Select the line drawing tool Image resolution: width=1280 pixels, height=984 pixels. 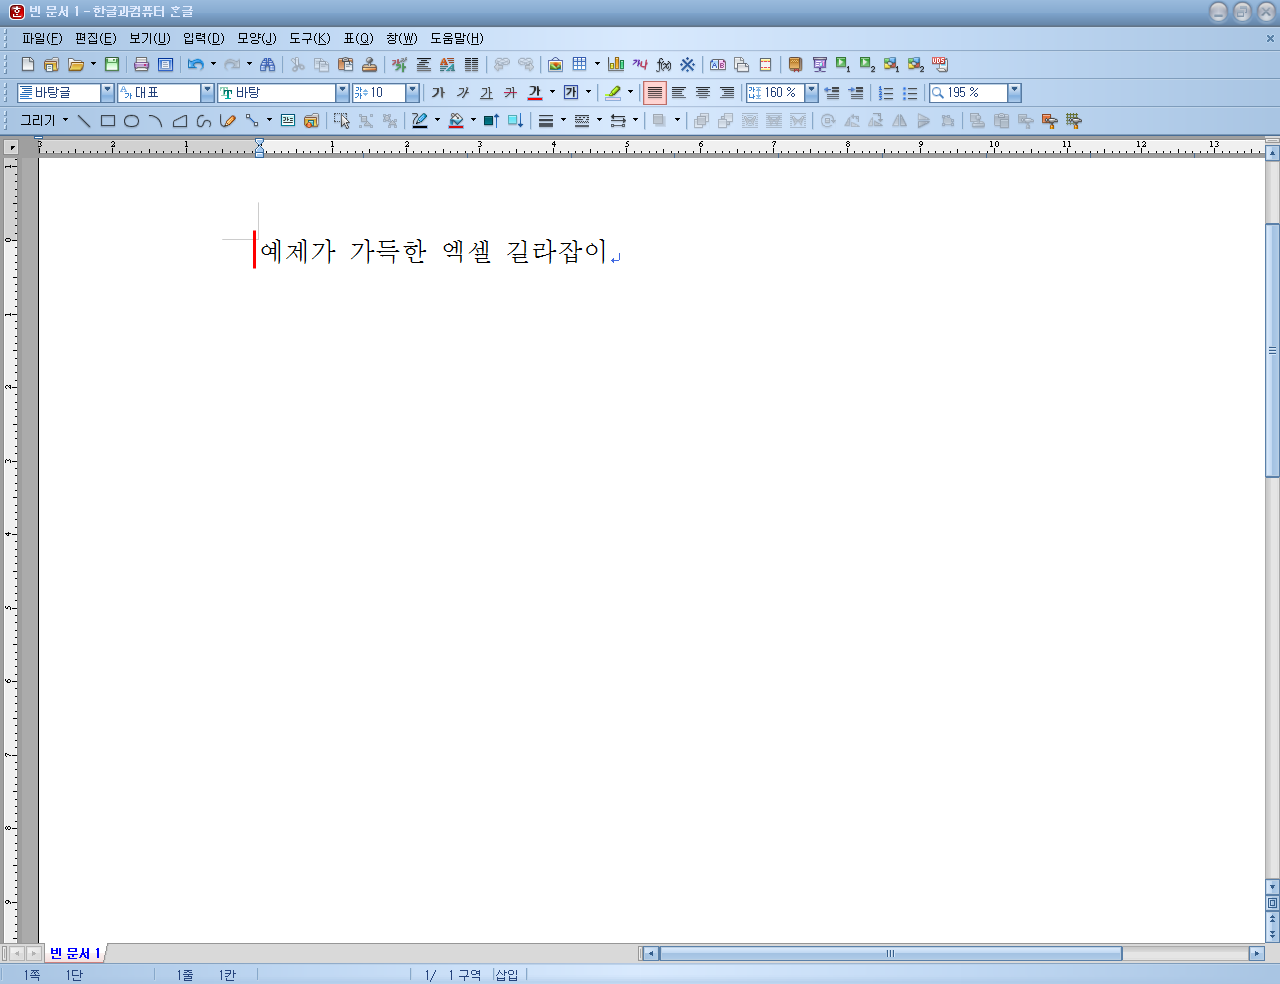coord(84,121)
